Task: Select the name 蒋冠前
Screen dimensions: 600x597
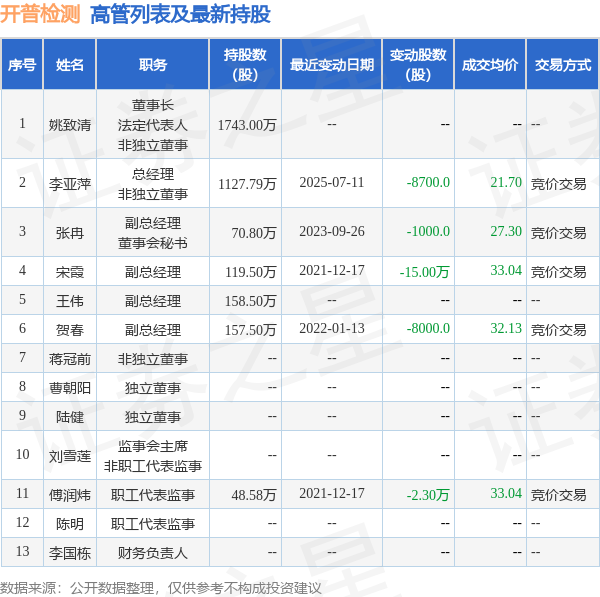Action: [x=70, y=359]
